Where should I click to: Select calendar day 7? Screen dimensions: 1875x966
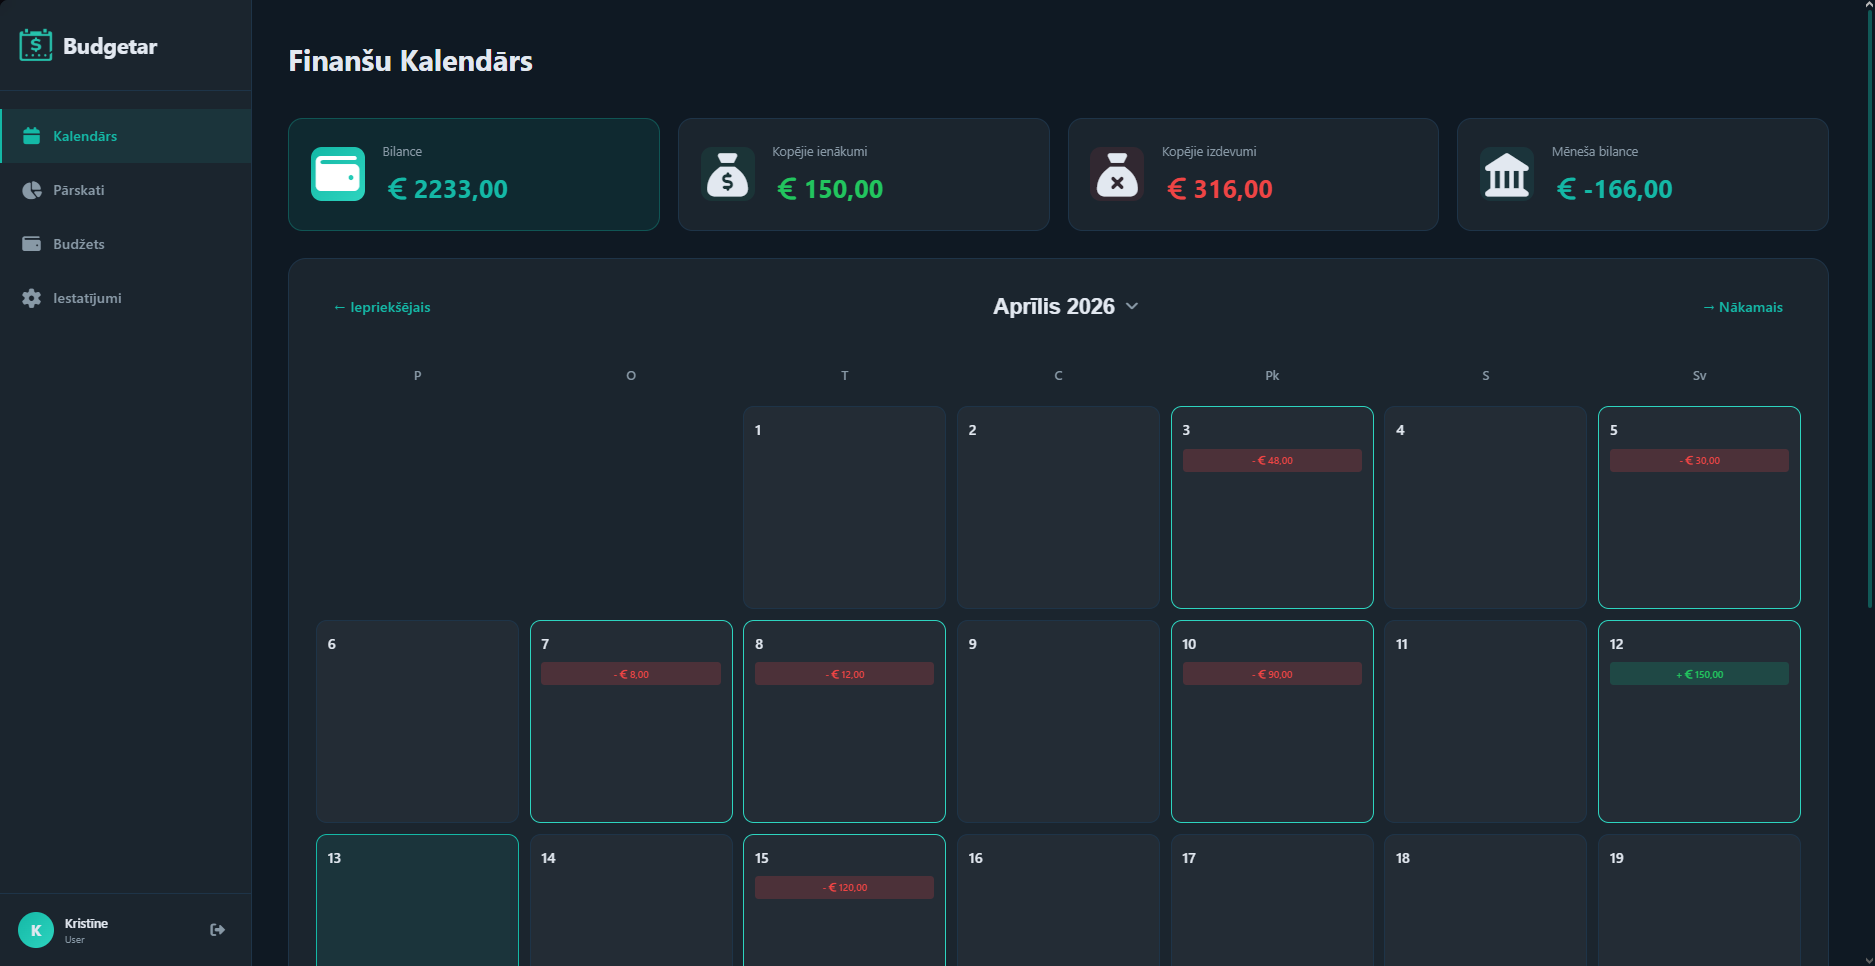pyautogui.click(x=631, y=721)
